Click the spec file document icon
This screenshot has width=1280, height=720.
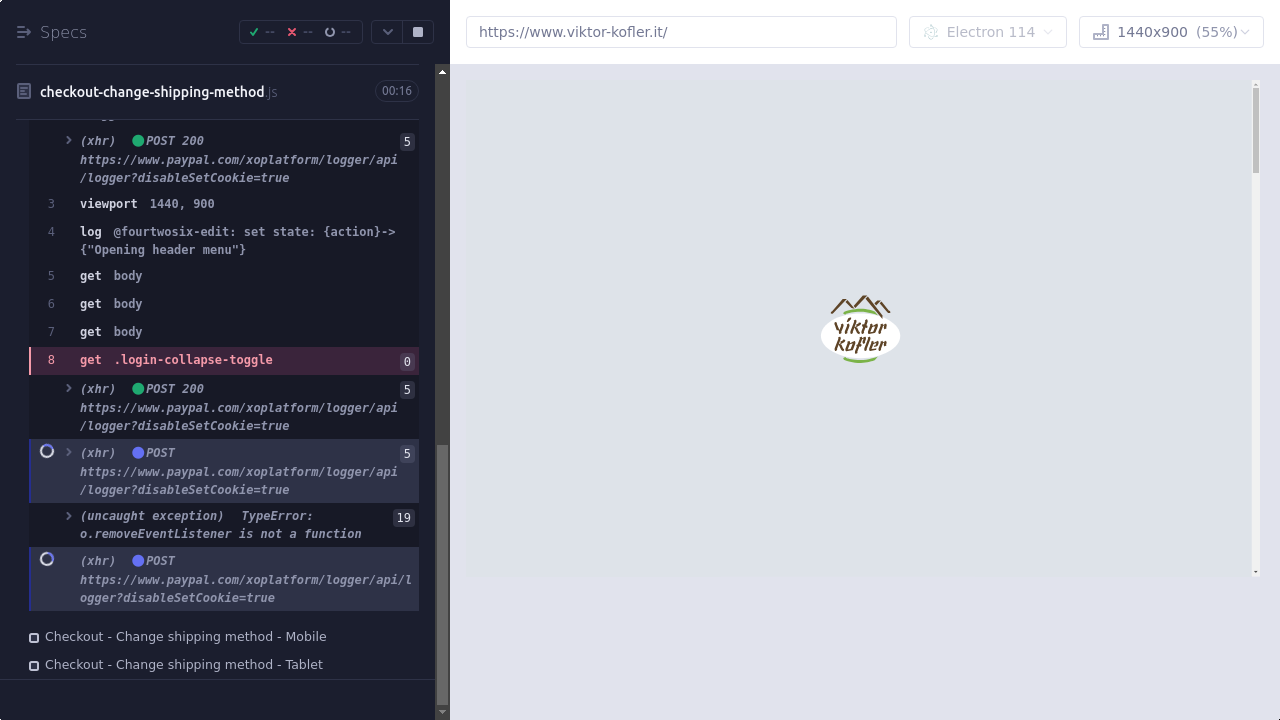[x=24, y=92]
